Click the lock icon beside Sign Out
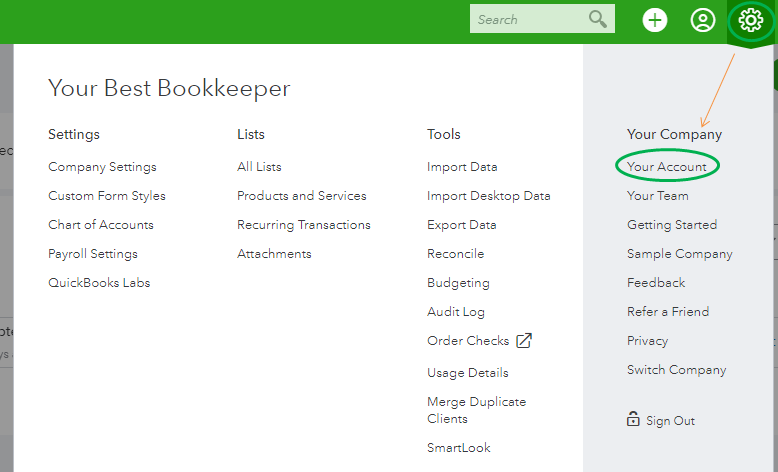This screenshot has width=778, height=472. coord(633,419)
